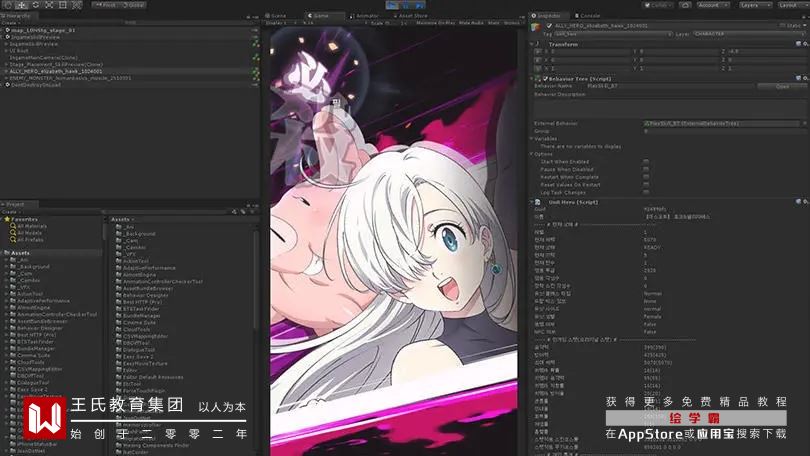Select the Scale tool in the toolbar
This screenshot has width=810, height=456.
point(49,5)
